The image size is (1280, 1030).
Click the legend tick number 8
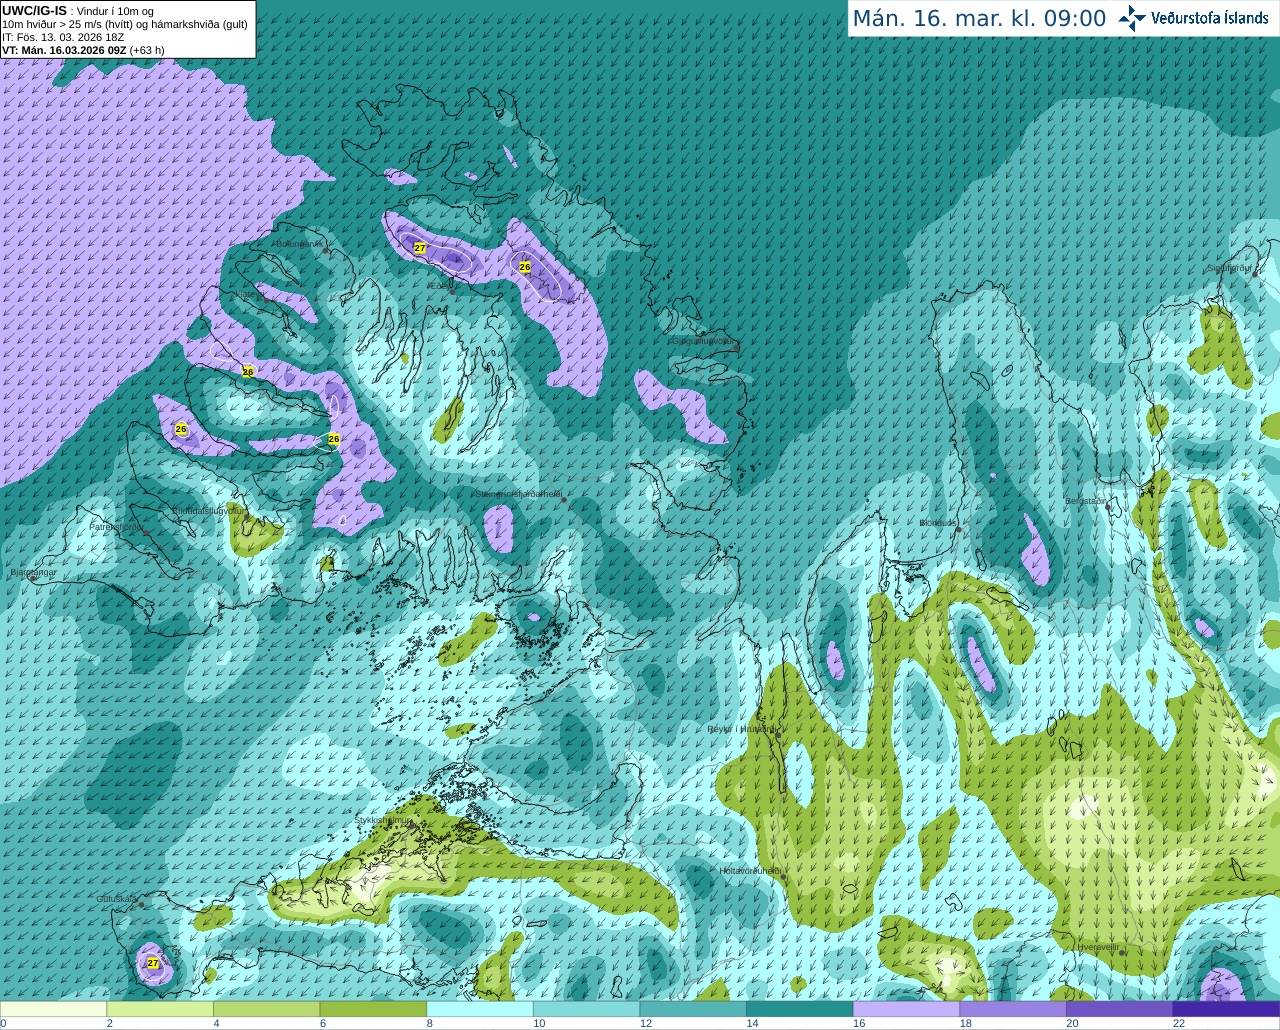[430, 1023]
